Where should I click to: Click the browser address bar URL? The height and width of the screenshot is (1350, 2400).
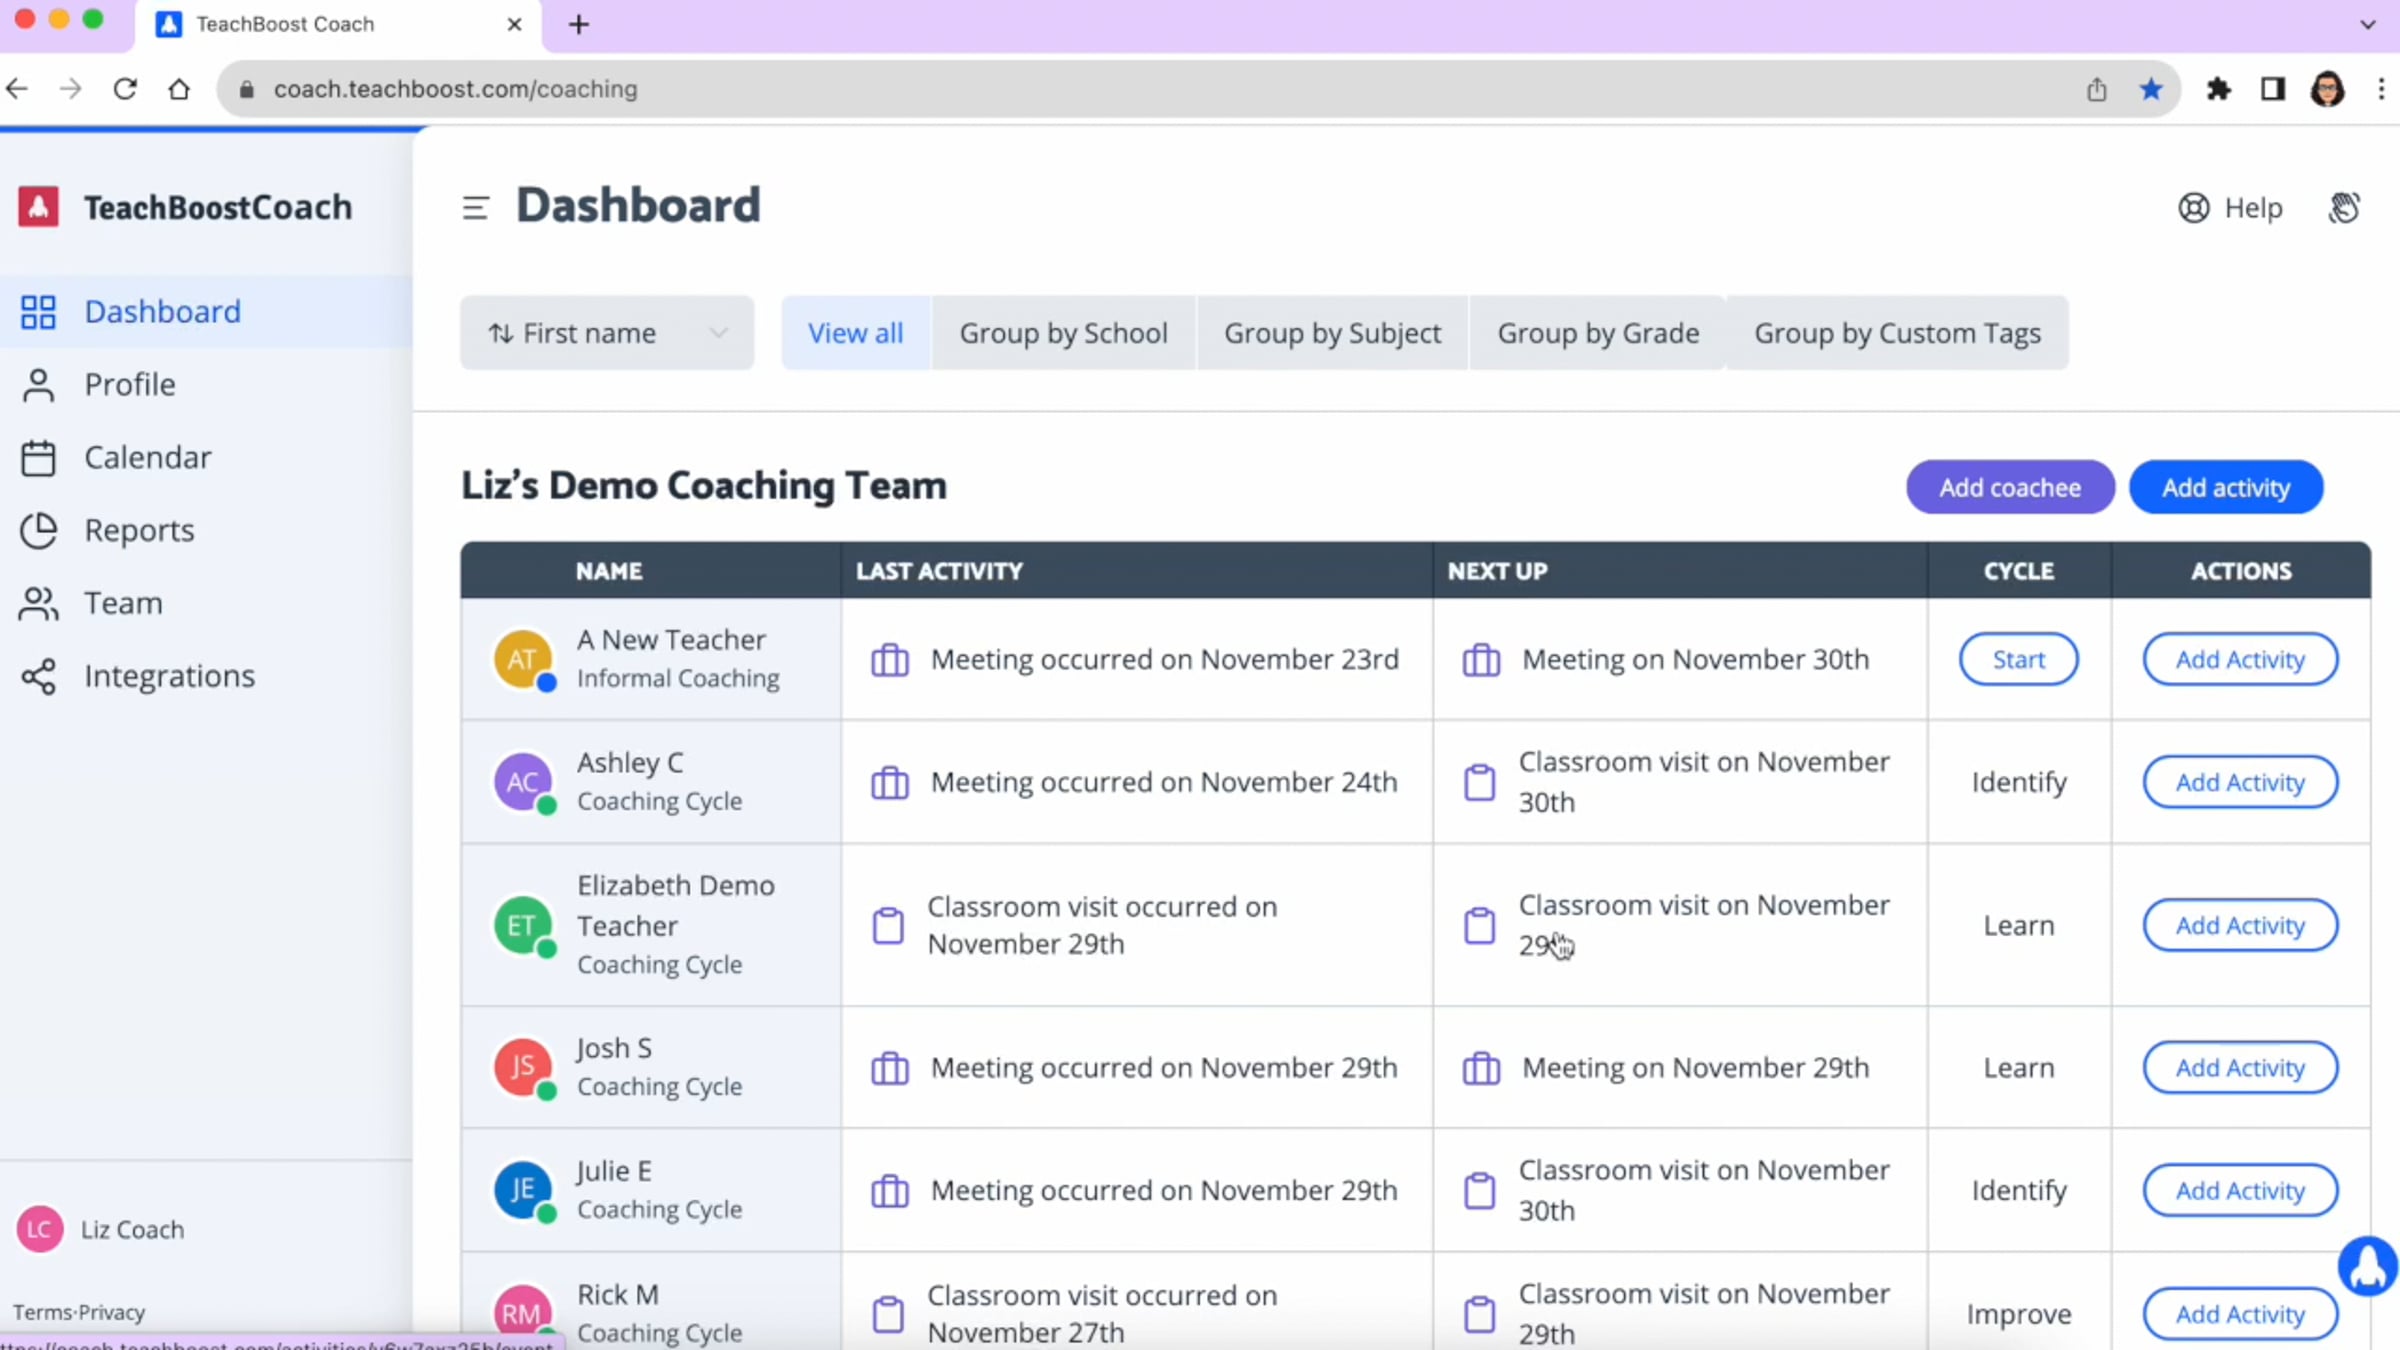(x=455, y=89)
